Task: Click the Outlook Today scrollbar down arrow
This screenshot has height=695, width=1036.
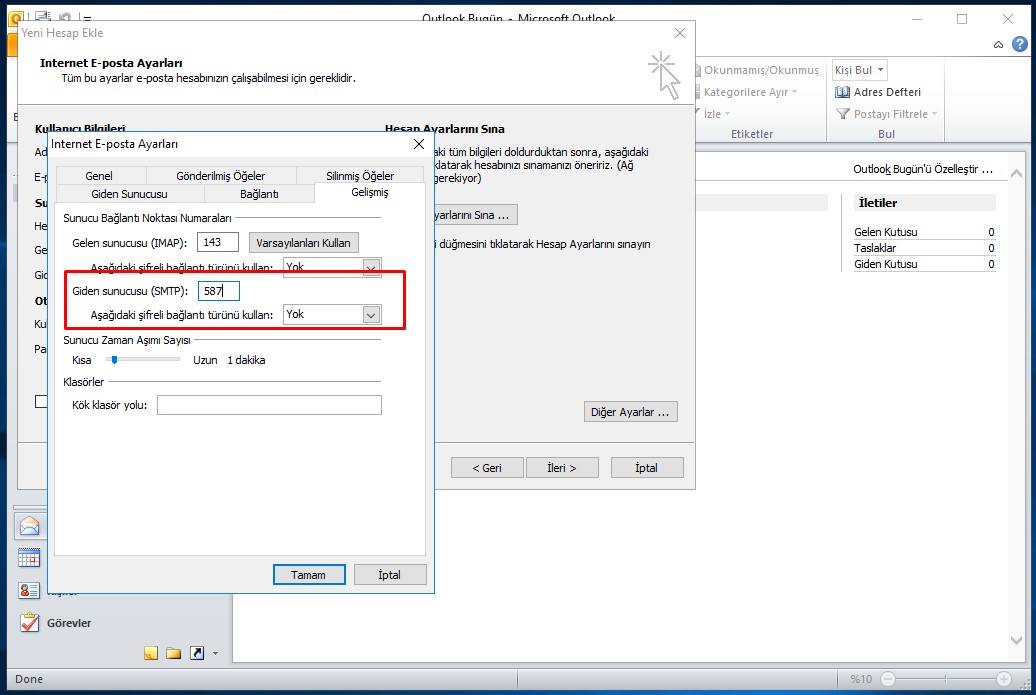Action: 1016,640
